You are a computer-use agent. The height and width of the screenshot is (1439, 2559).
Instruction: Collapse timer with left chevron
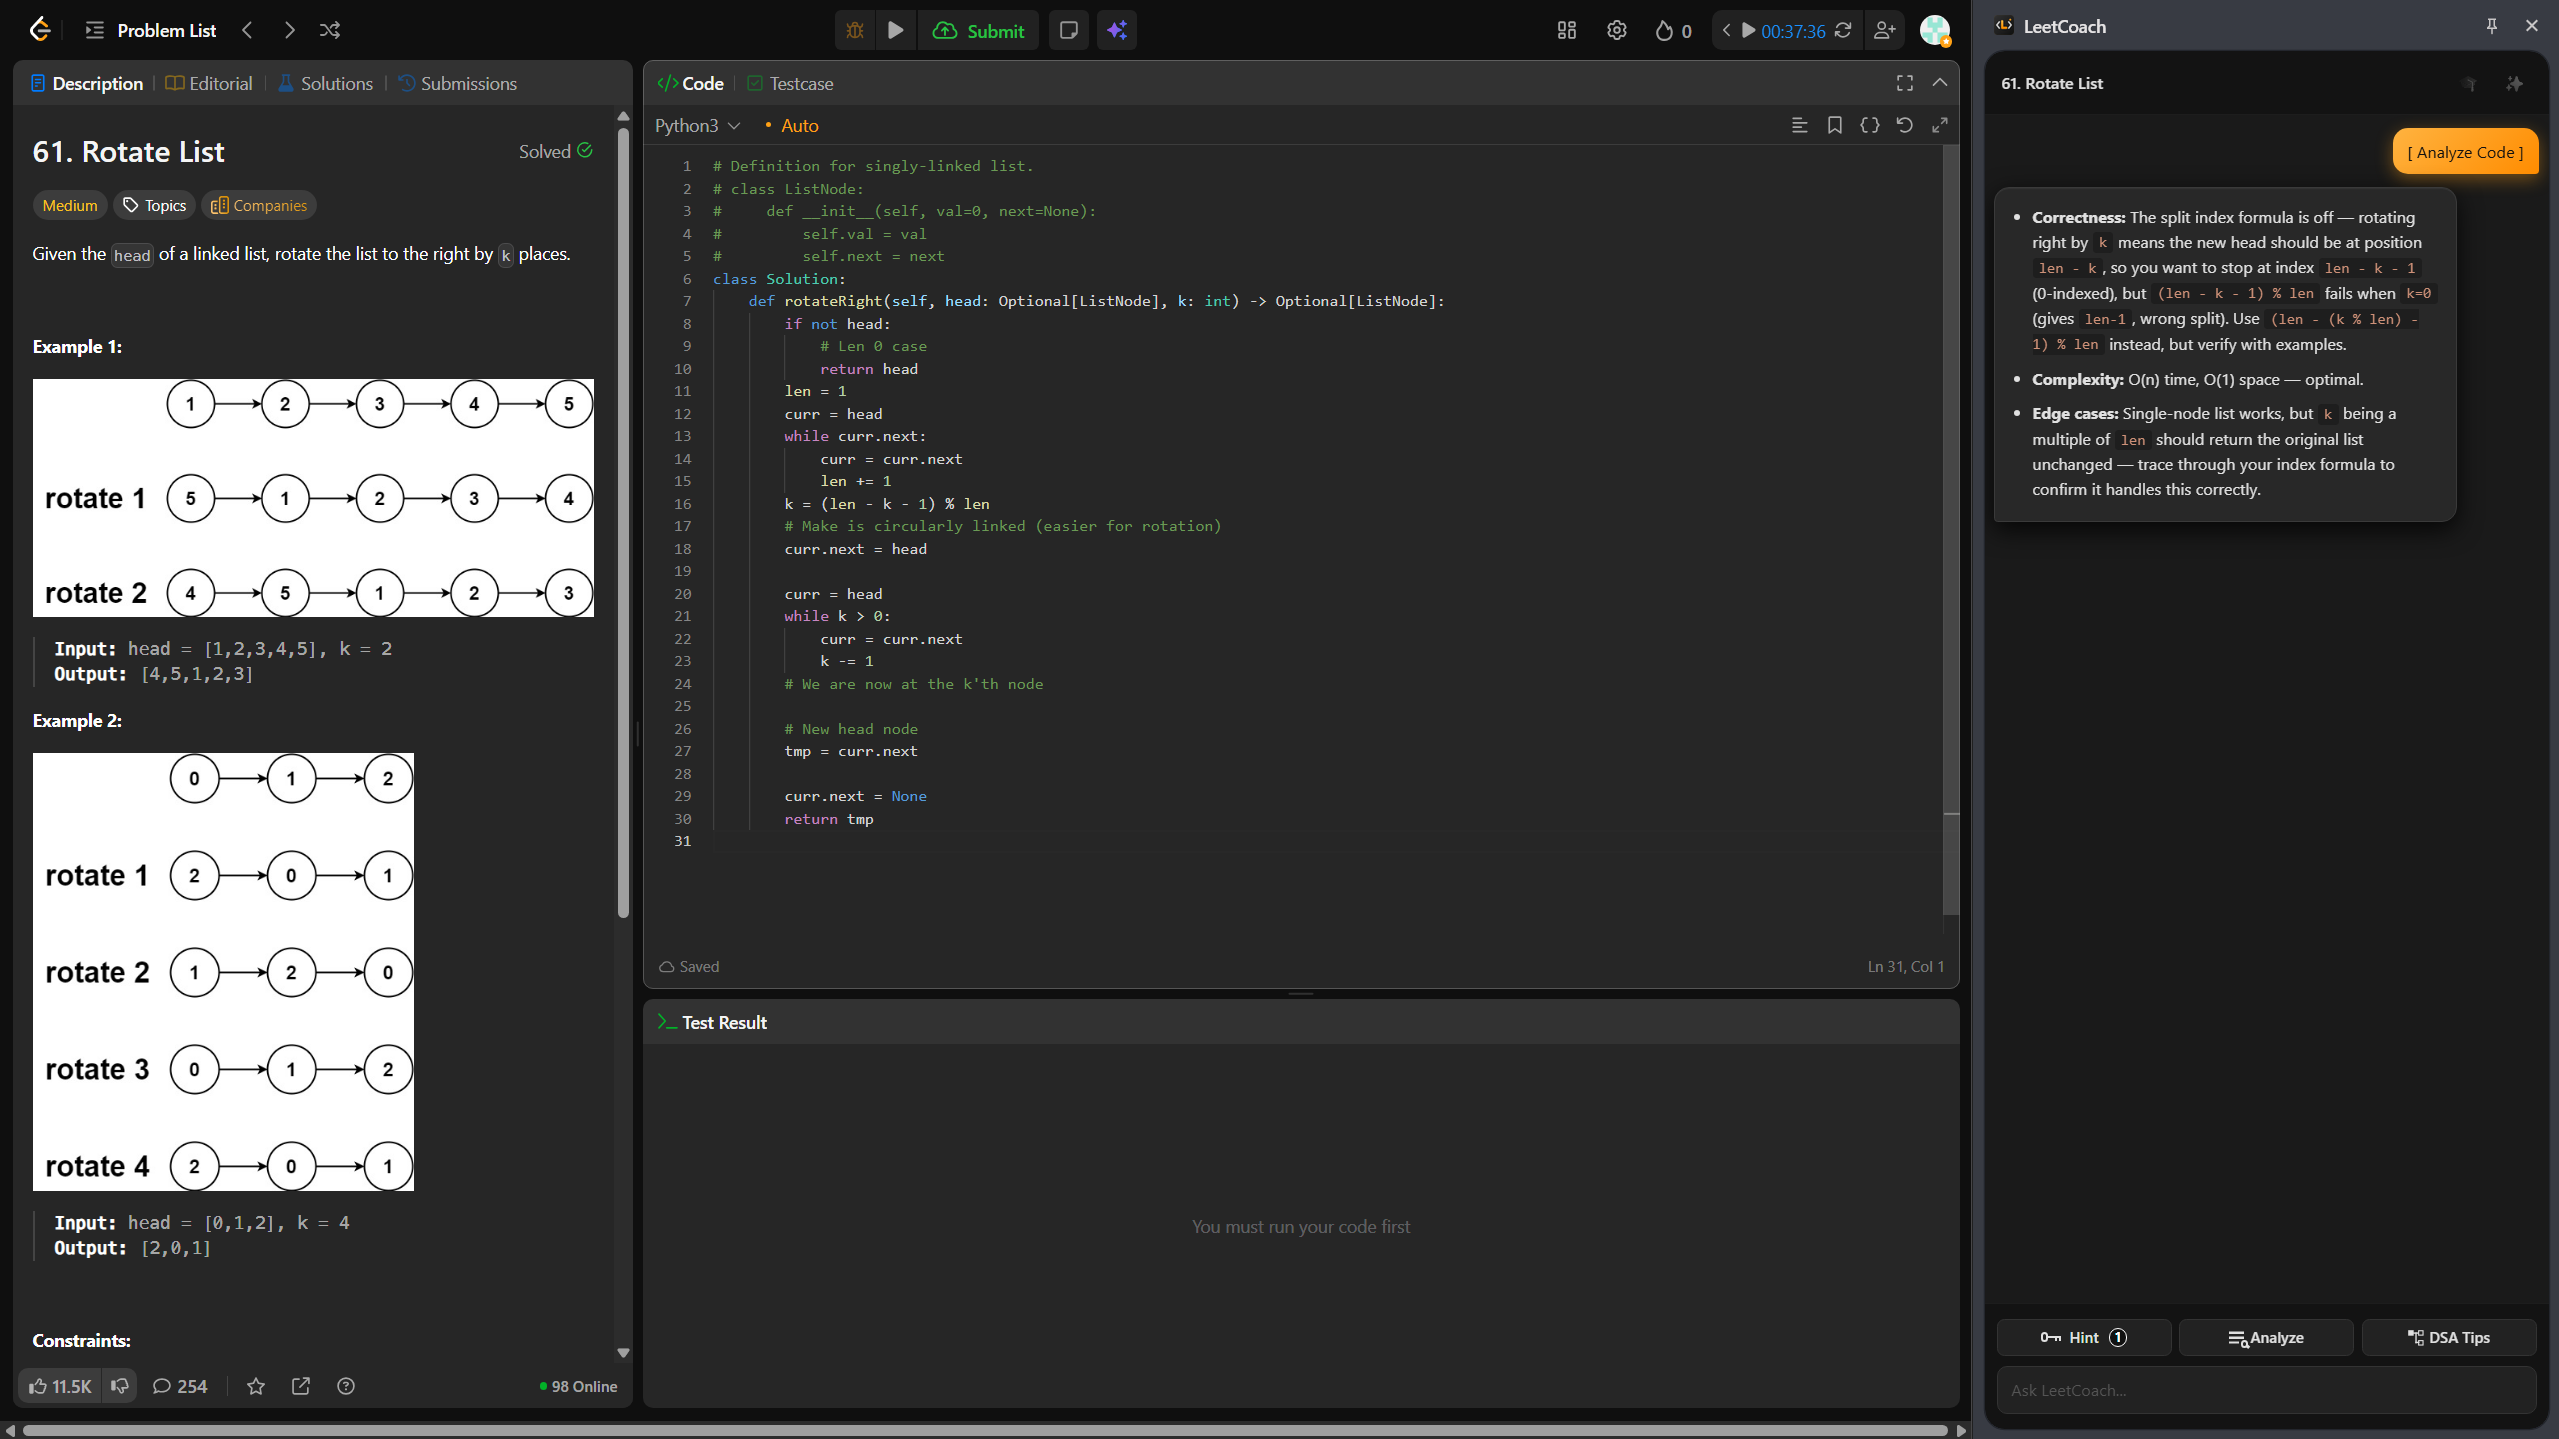click(1726, 30)
